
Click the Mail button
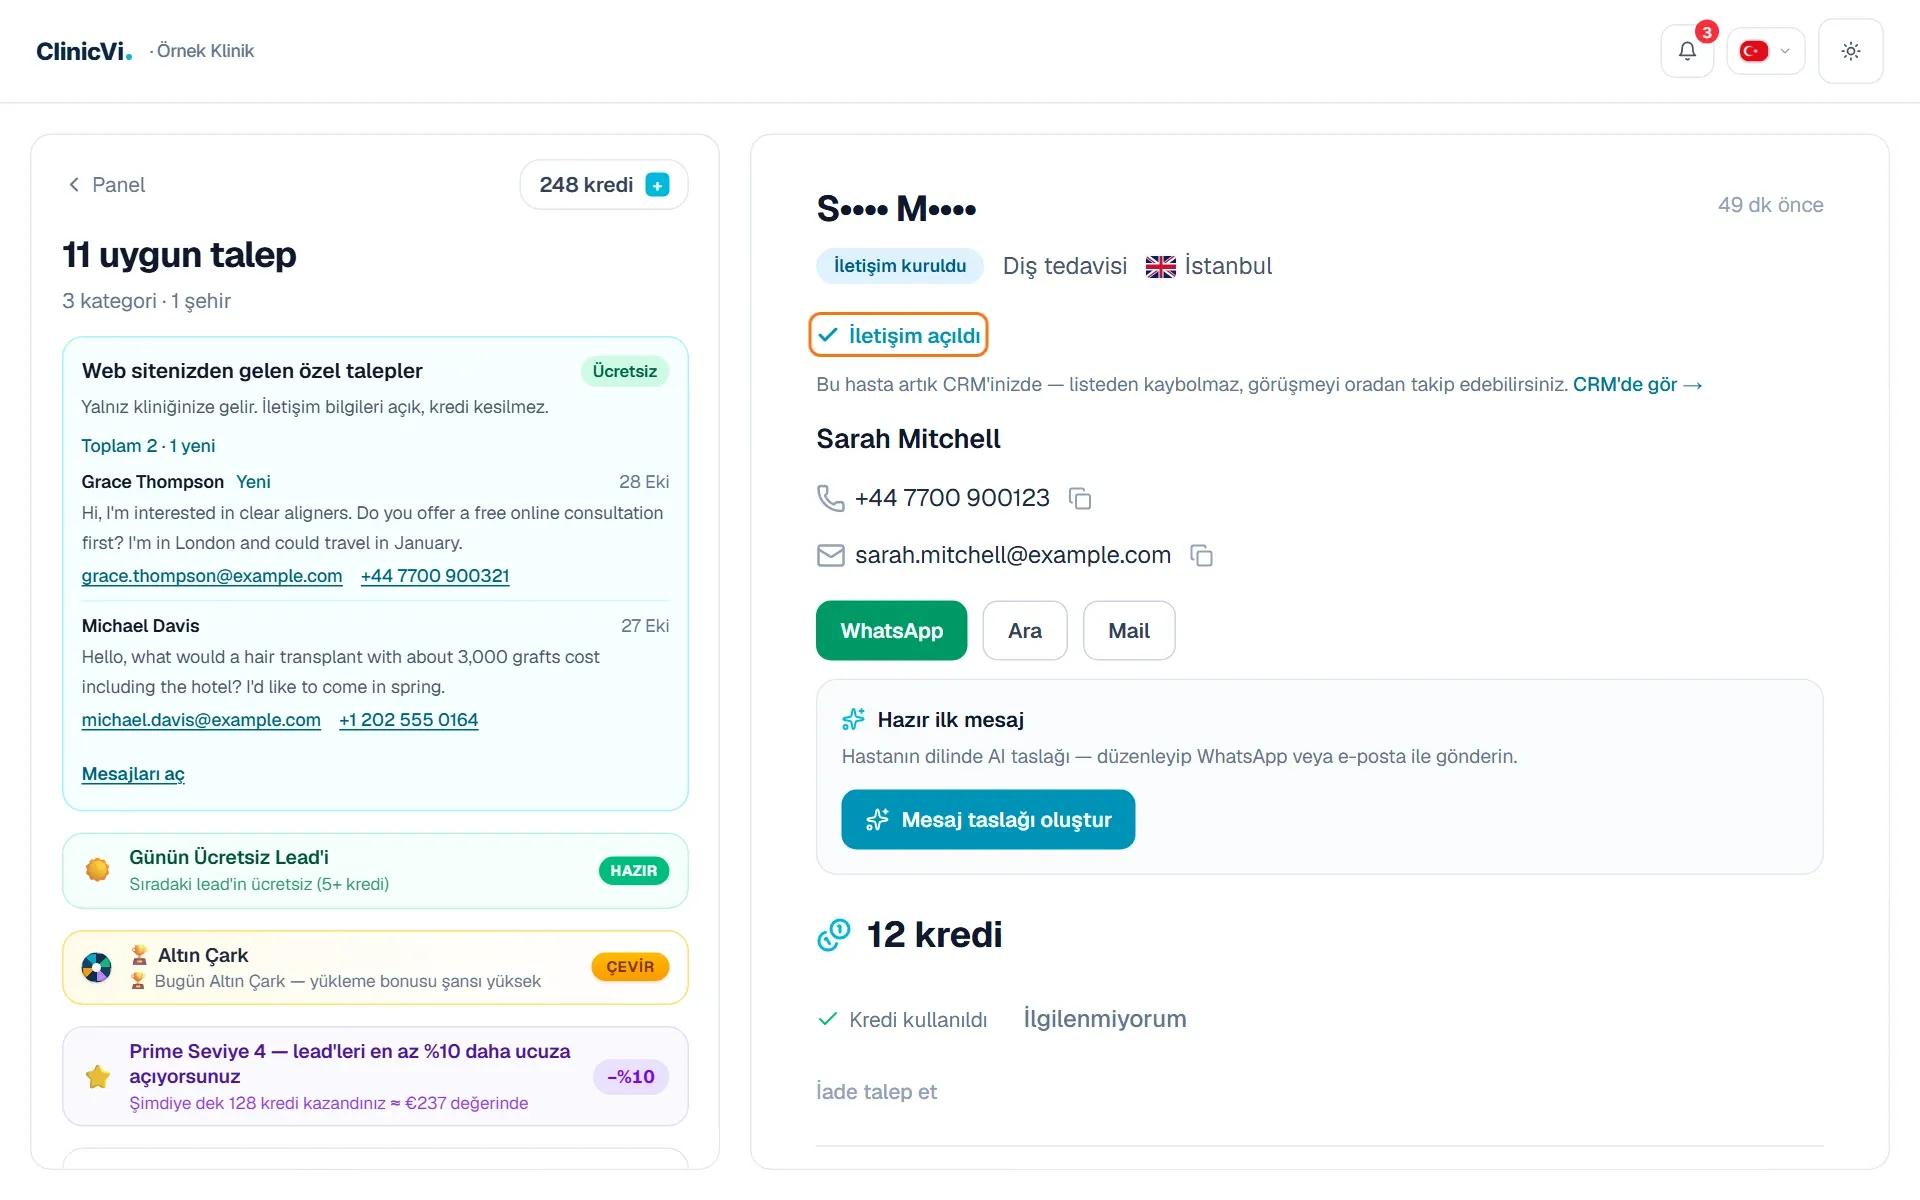(x=1129, y=631)
